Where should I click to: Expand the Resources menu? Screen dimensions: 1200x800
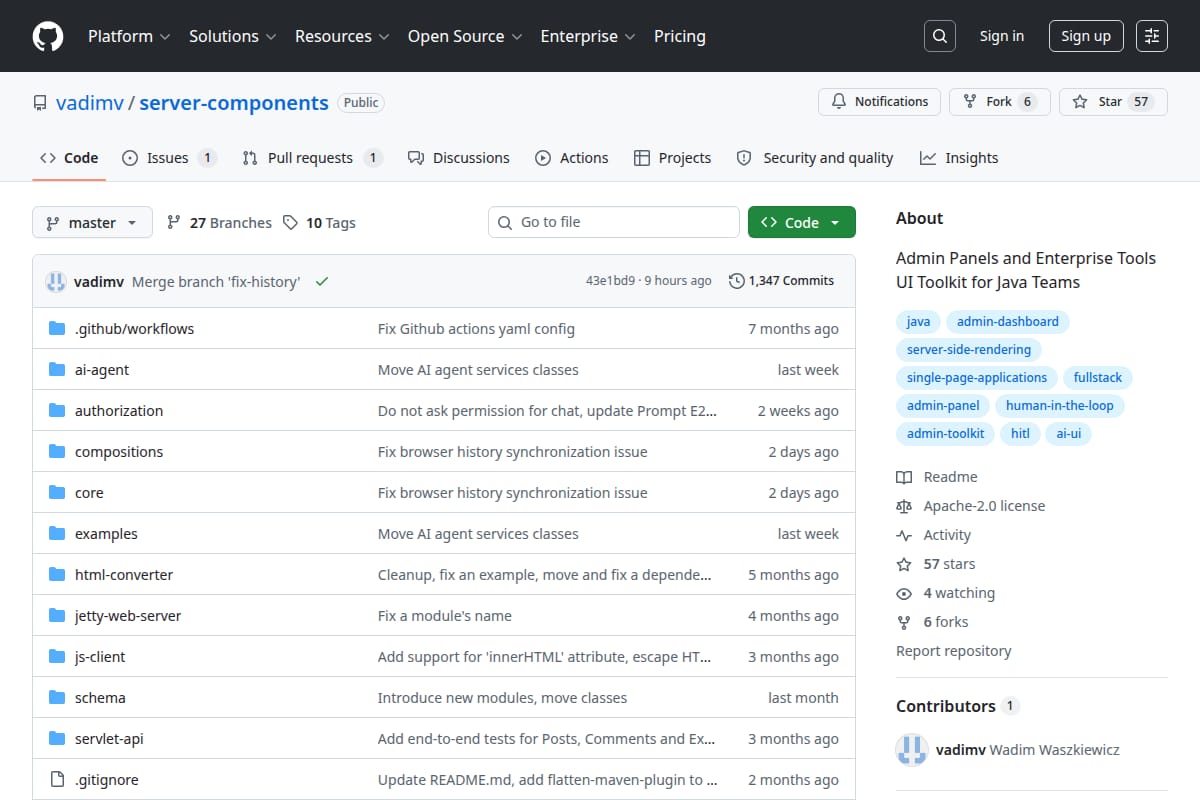[341, 36]
